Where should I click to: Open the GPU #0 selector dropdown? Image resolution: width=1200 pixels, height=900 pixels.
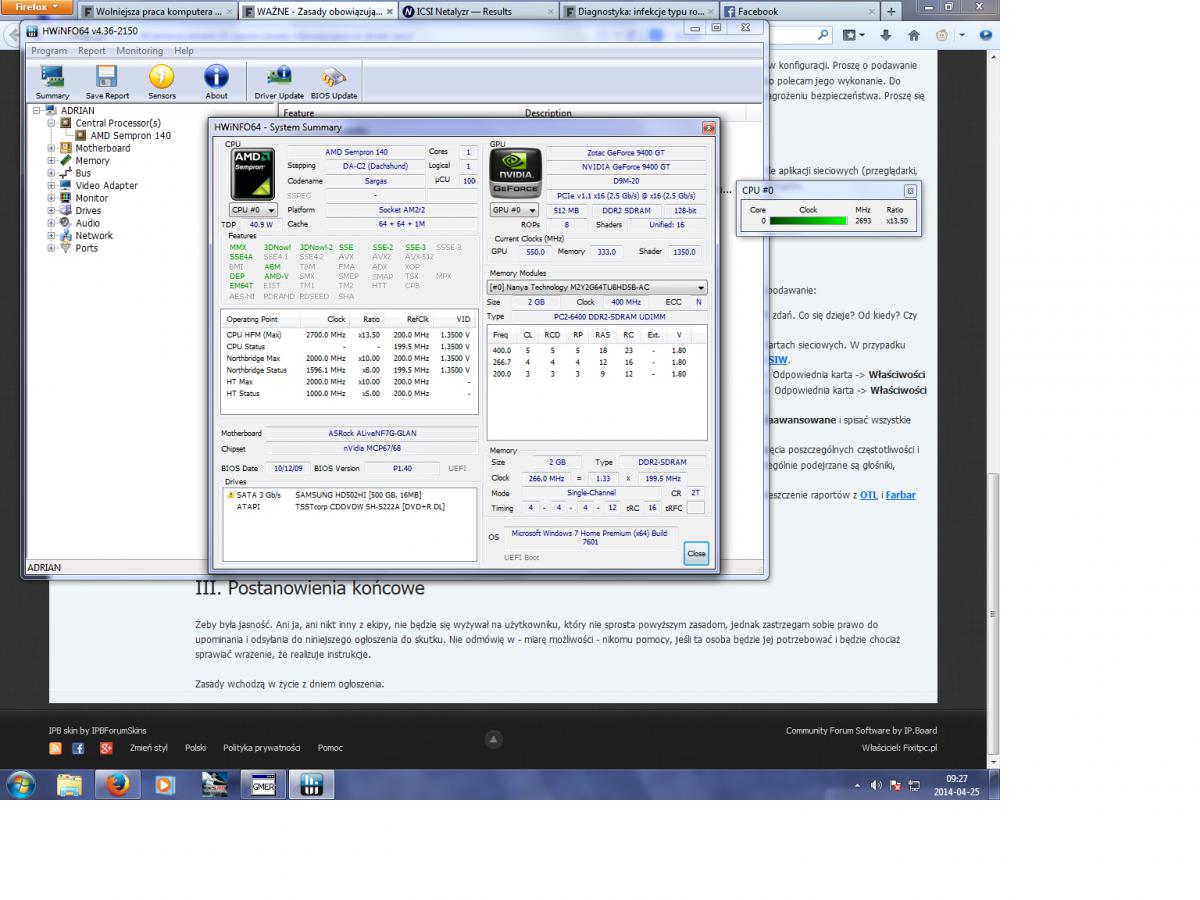514,210
